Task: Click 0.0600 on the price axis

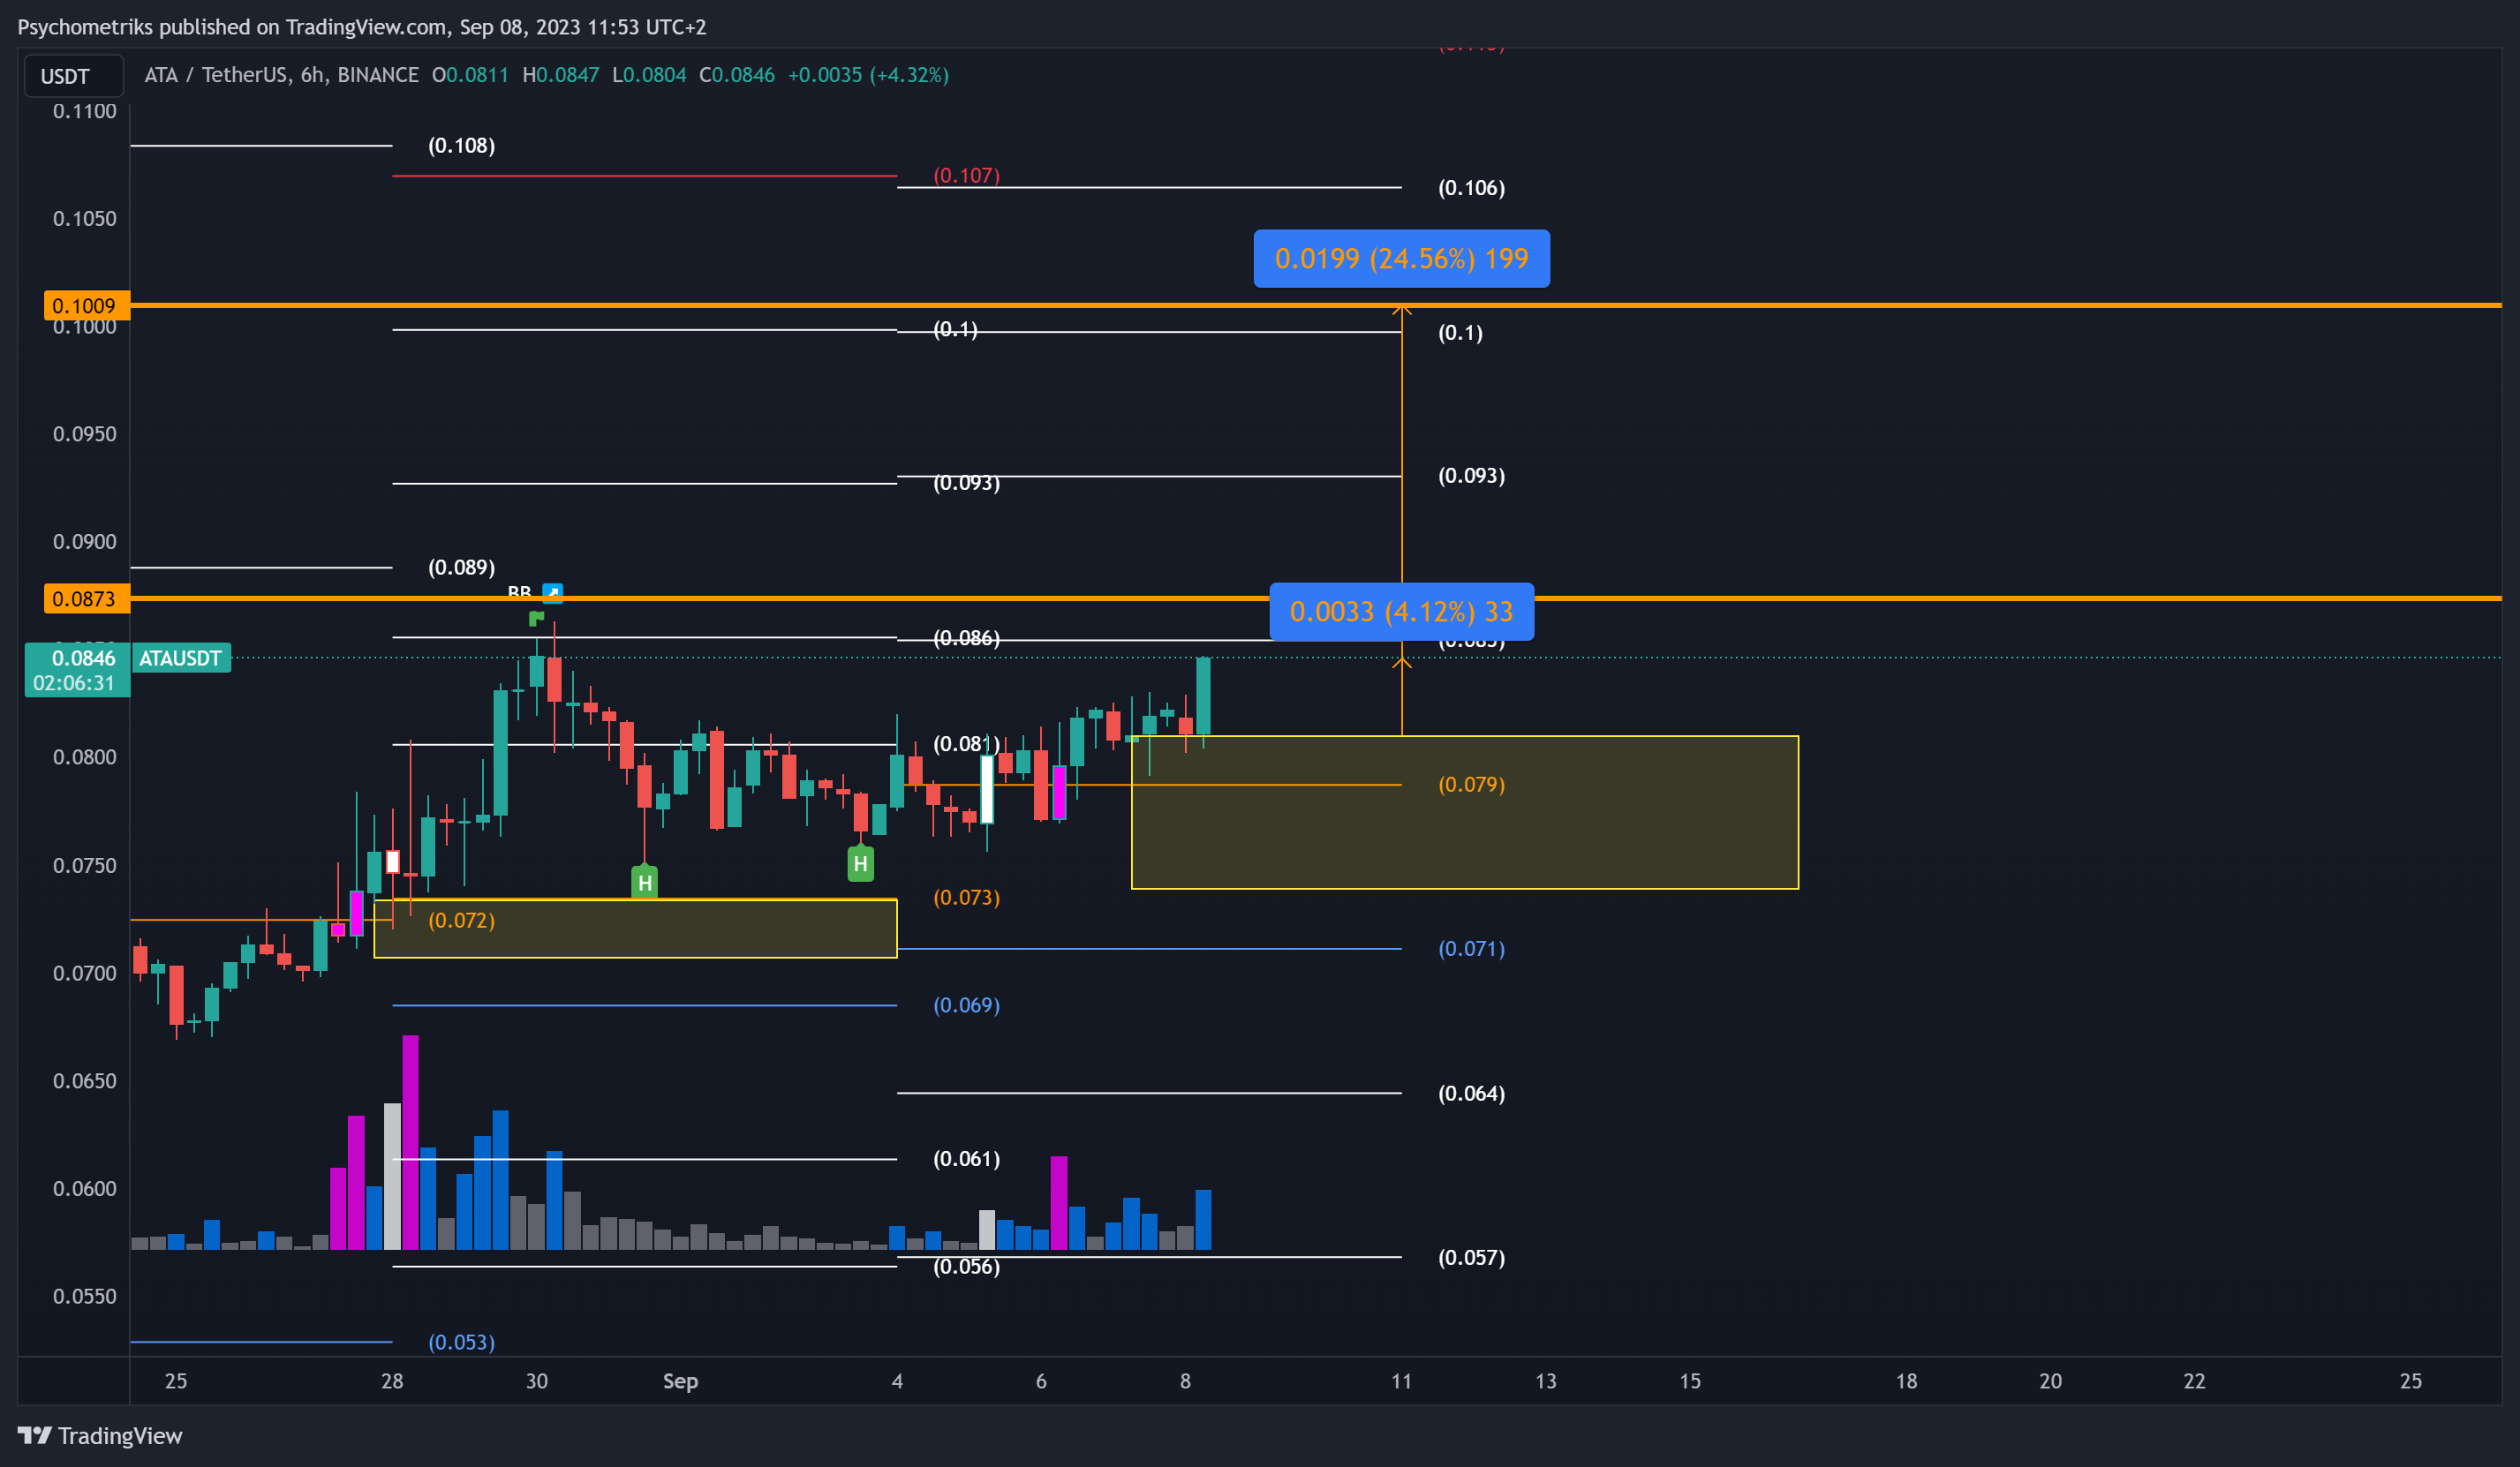Action: click(85, 1188)
